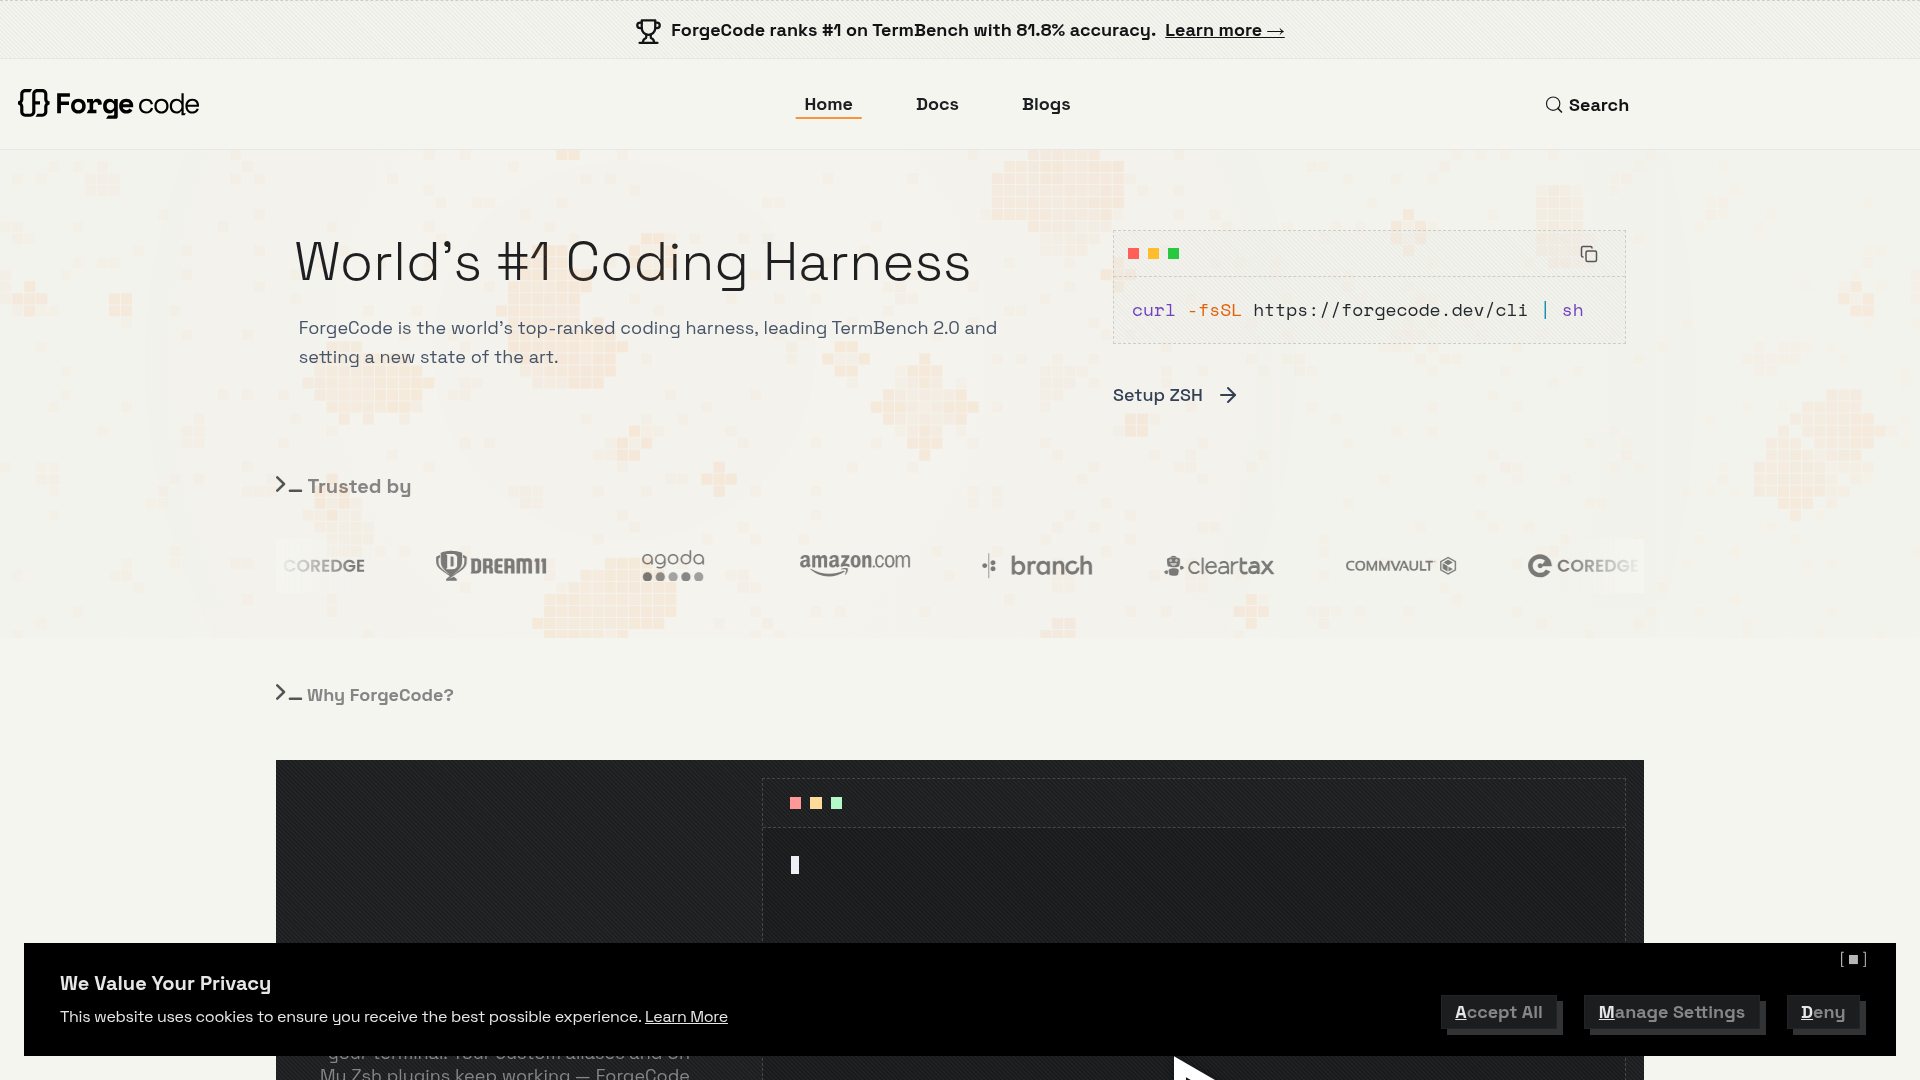Open the Blogs menu item
1920x1080 pixels.
coord(1046,104)
